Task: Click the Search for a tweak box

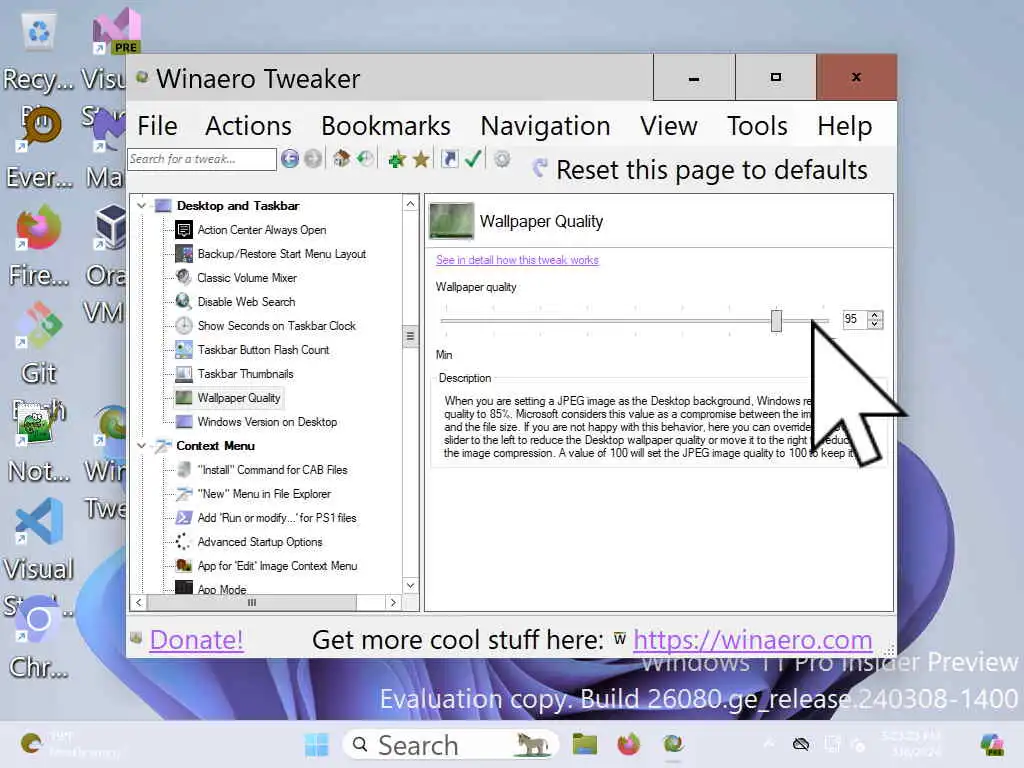Action: click(x=202, y=159)
